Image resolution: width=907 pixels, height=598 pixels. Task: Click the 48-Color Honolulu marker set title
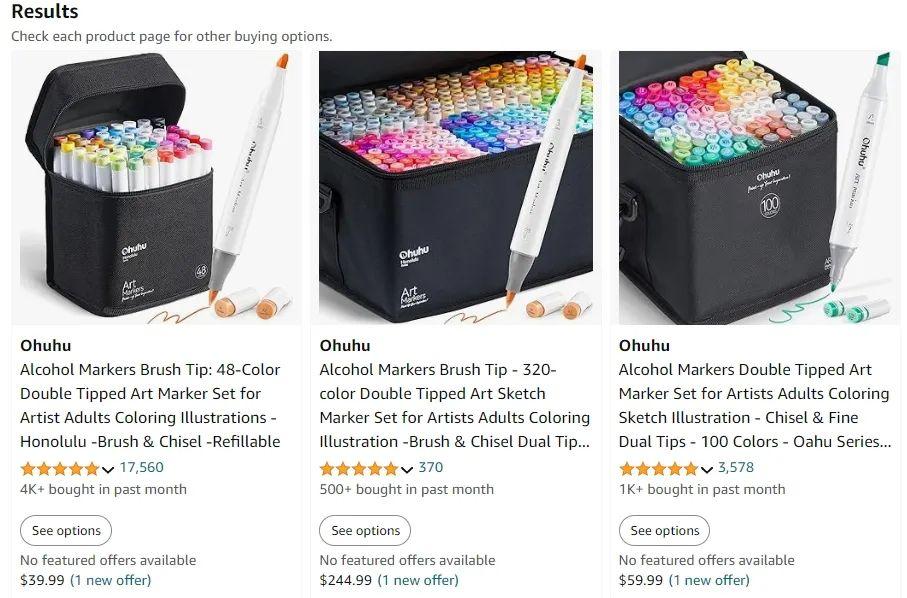point(150,405)
